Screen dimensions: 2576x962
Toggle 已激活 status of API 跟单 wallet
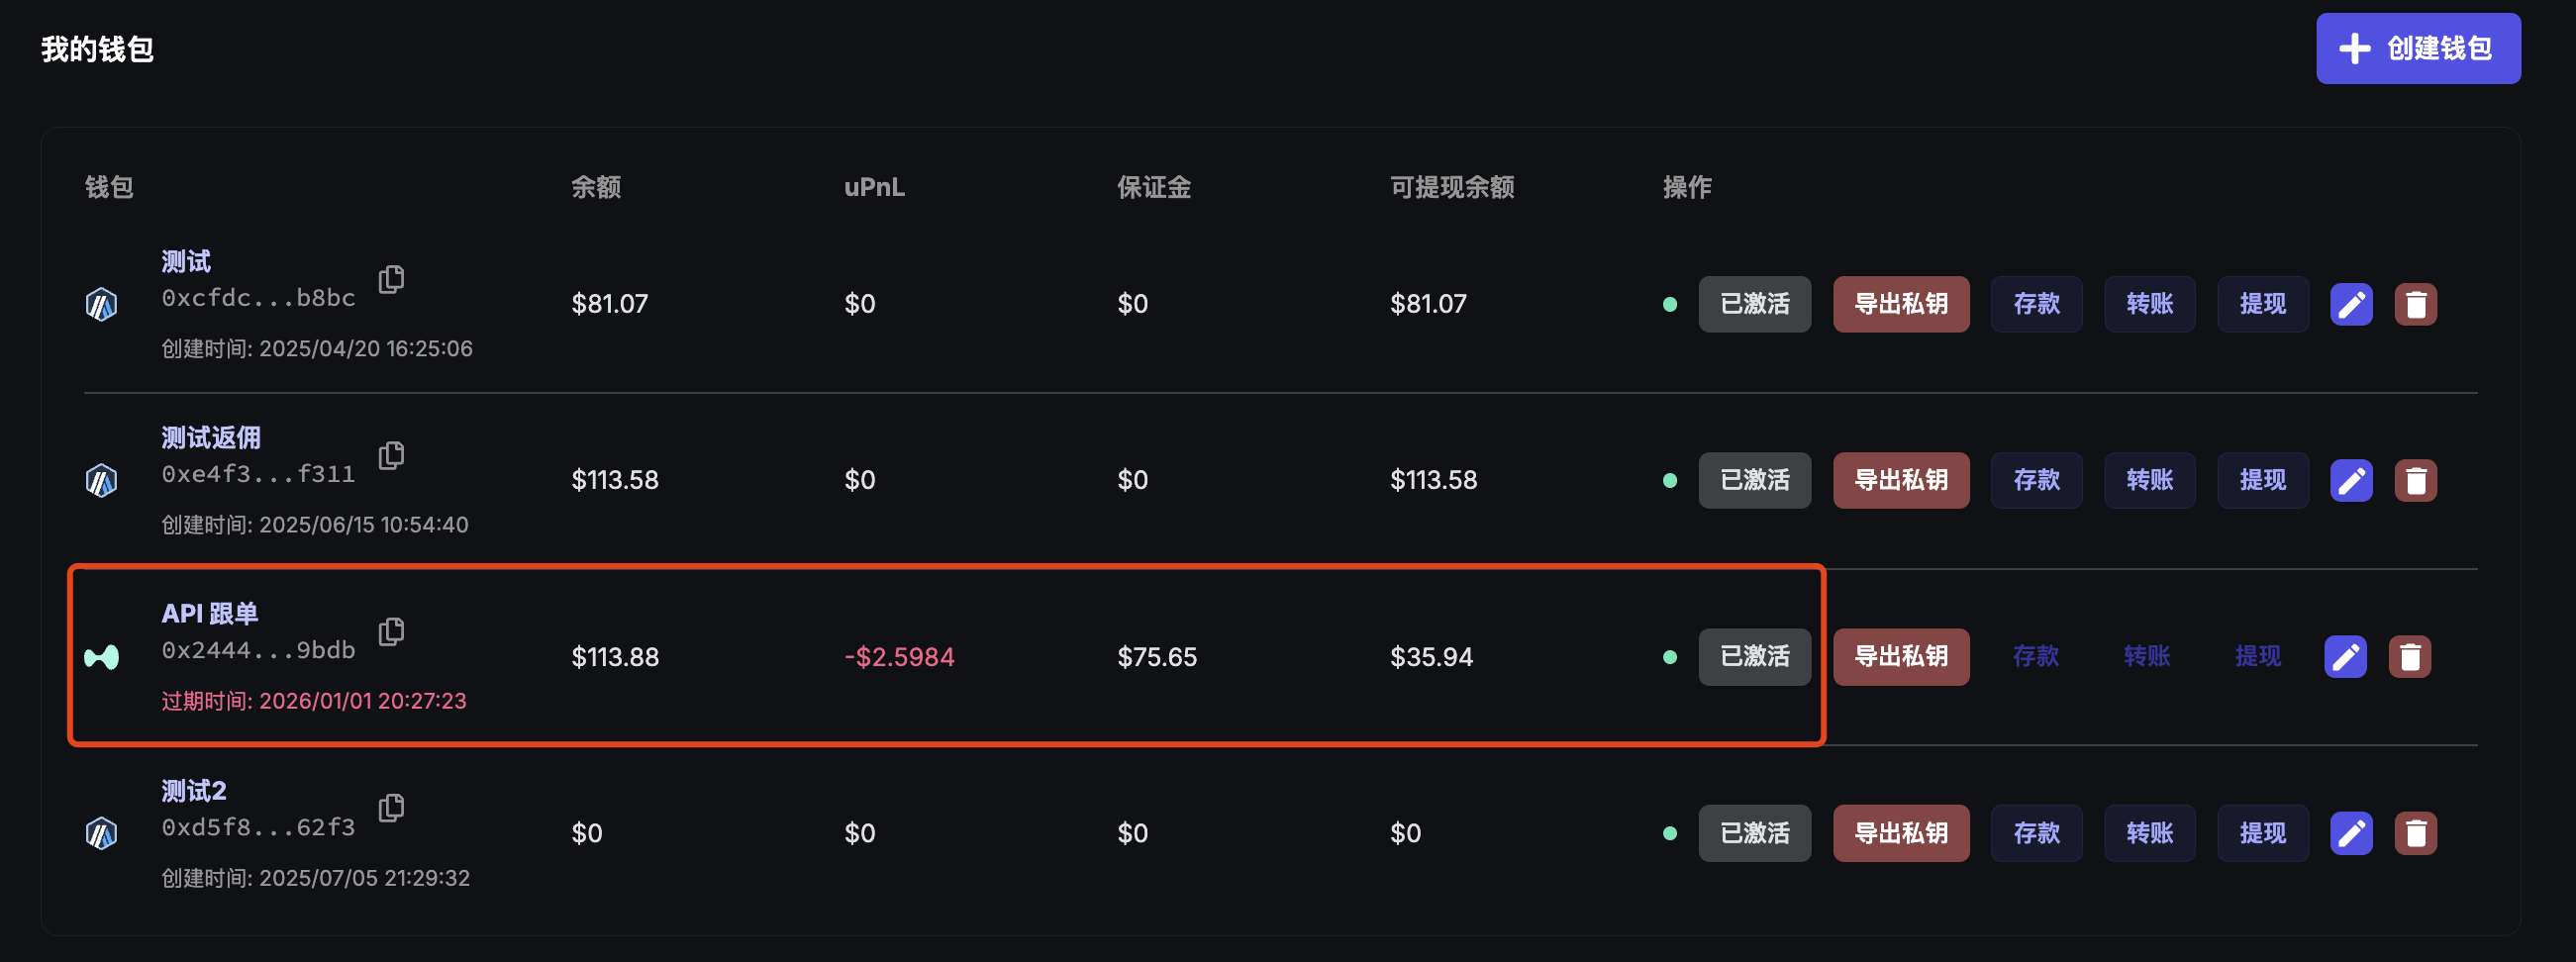[1754, 657]
